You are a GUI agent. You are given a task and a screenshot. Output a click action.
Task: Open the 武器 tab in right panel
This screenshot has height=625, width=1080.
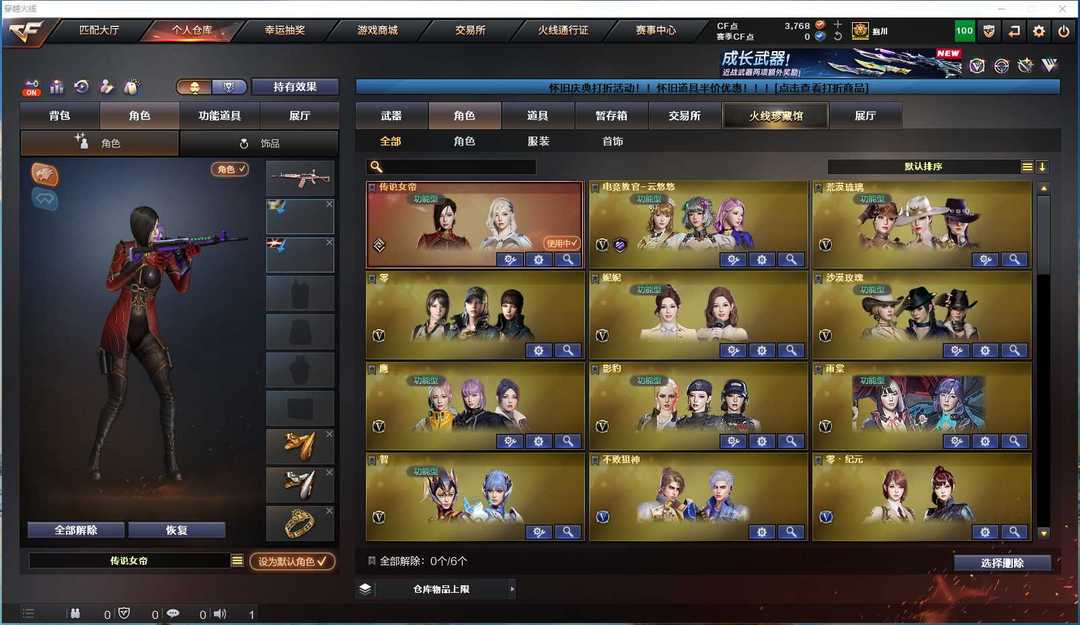tap(391, 116)
